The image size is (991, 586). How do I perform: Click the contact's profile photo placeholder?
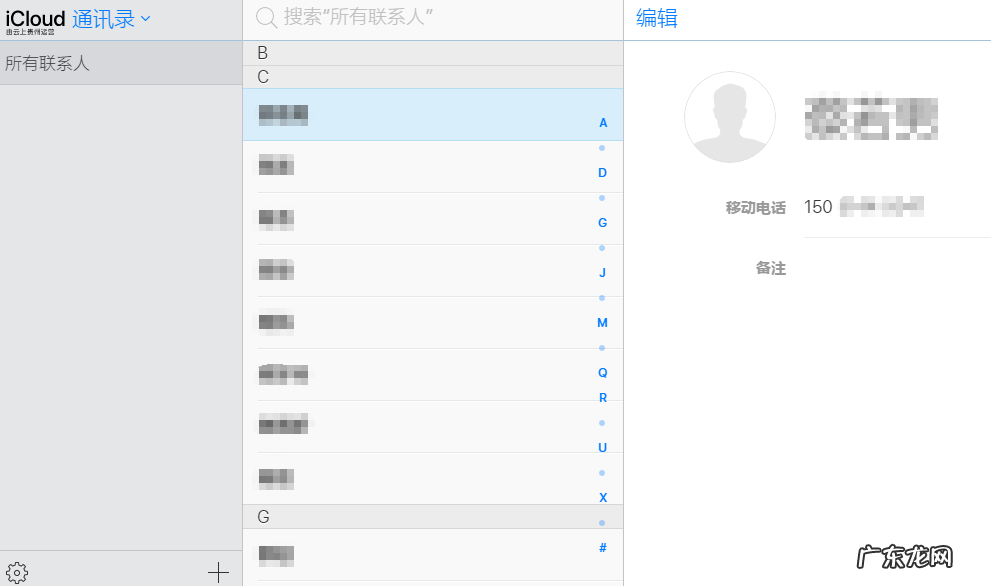(x=730, y=117)
